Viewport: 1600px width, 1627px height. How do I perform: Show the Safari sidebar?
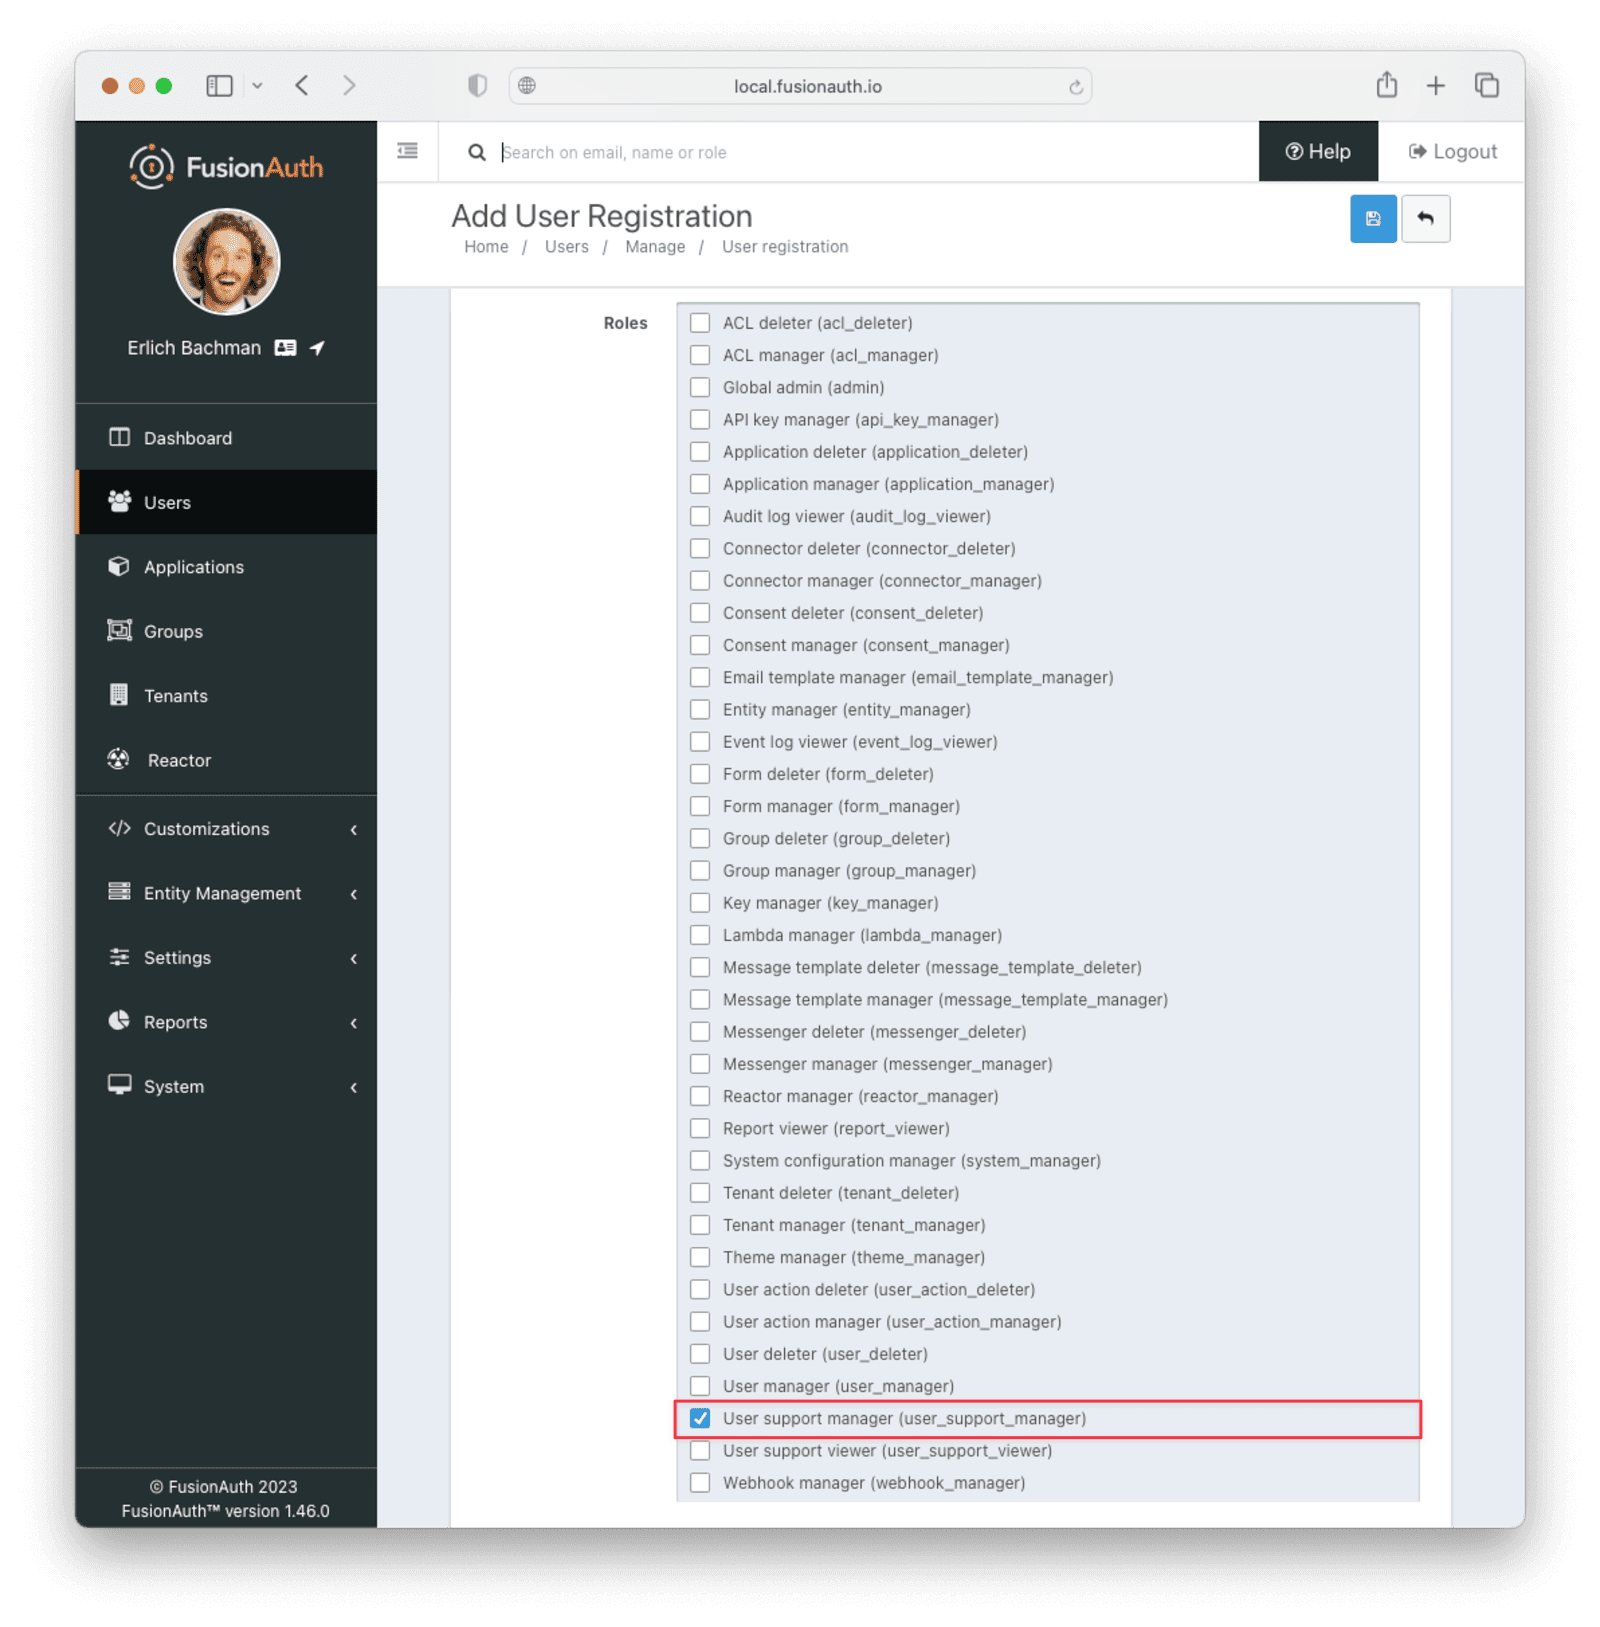[219, 86]
